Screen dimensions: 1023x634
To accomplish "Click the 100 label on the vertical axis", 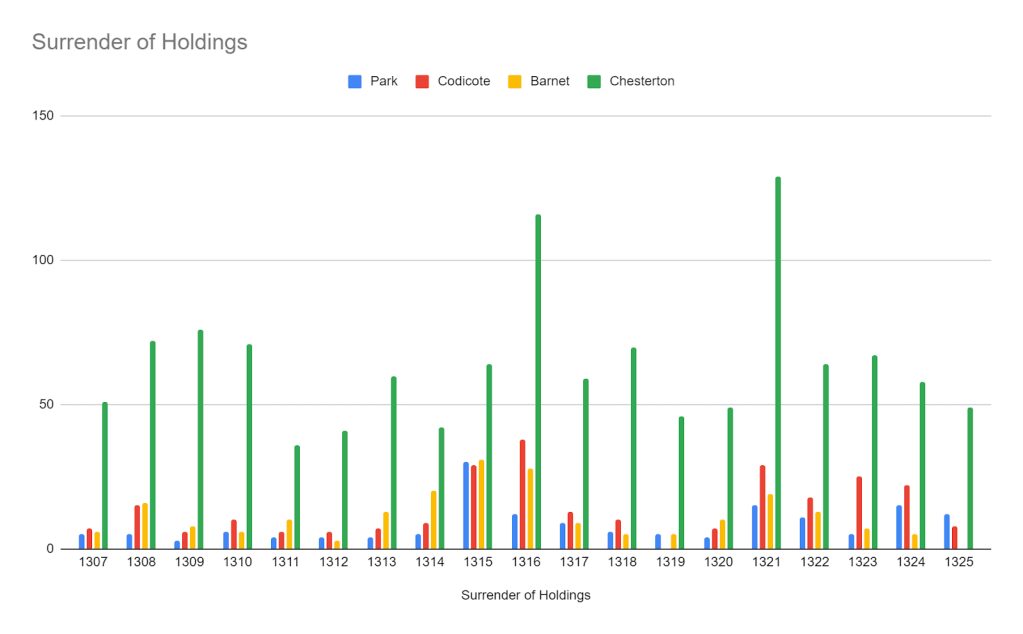I will pos(42,260).
